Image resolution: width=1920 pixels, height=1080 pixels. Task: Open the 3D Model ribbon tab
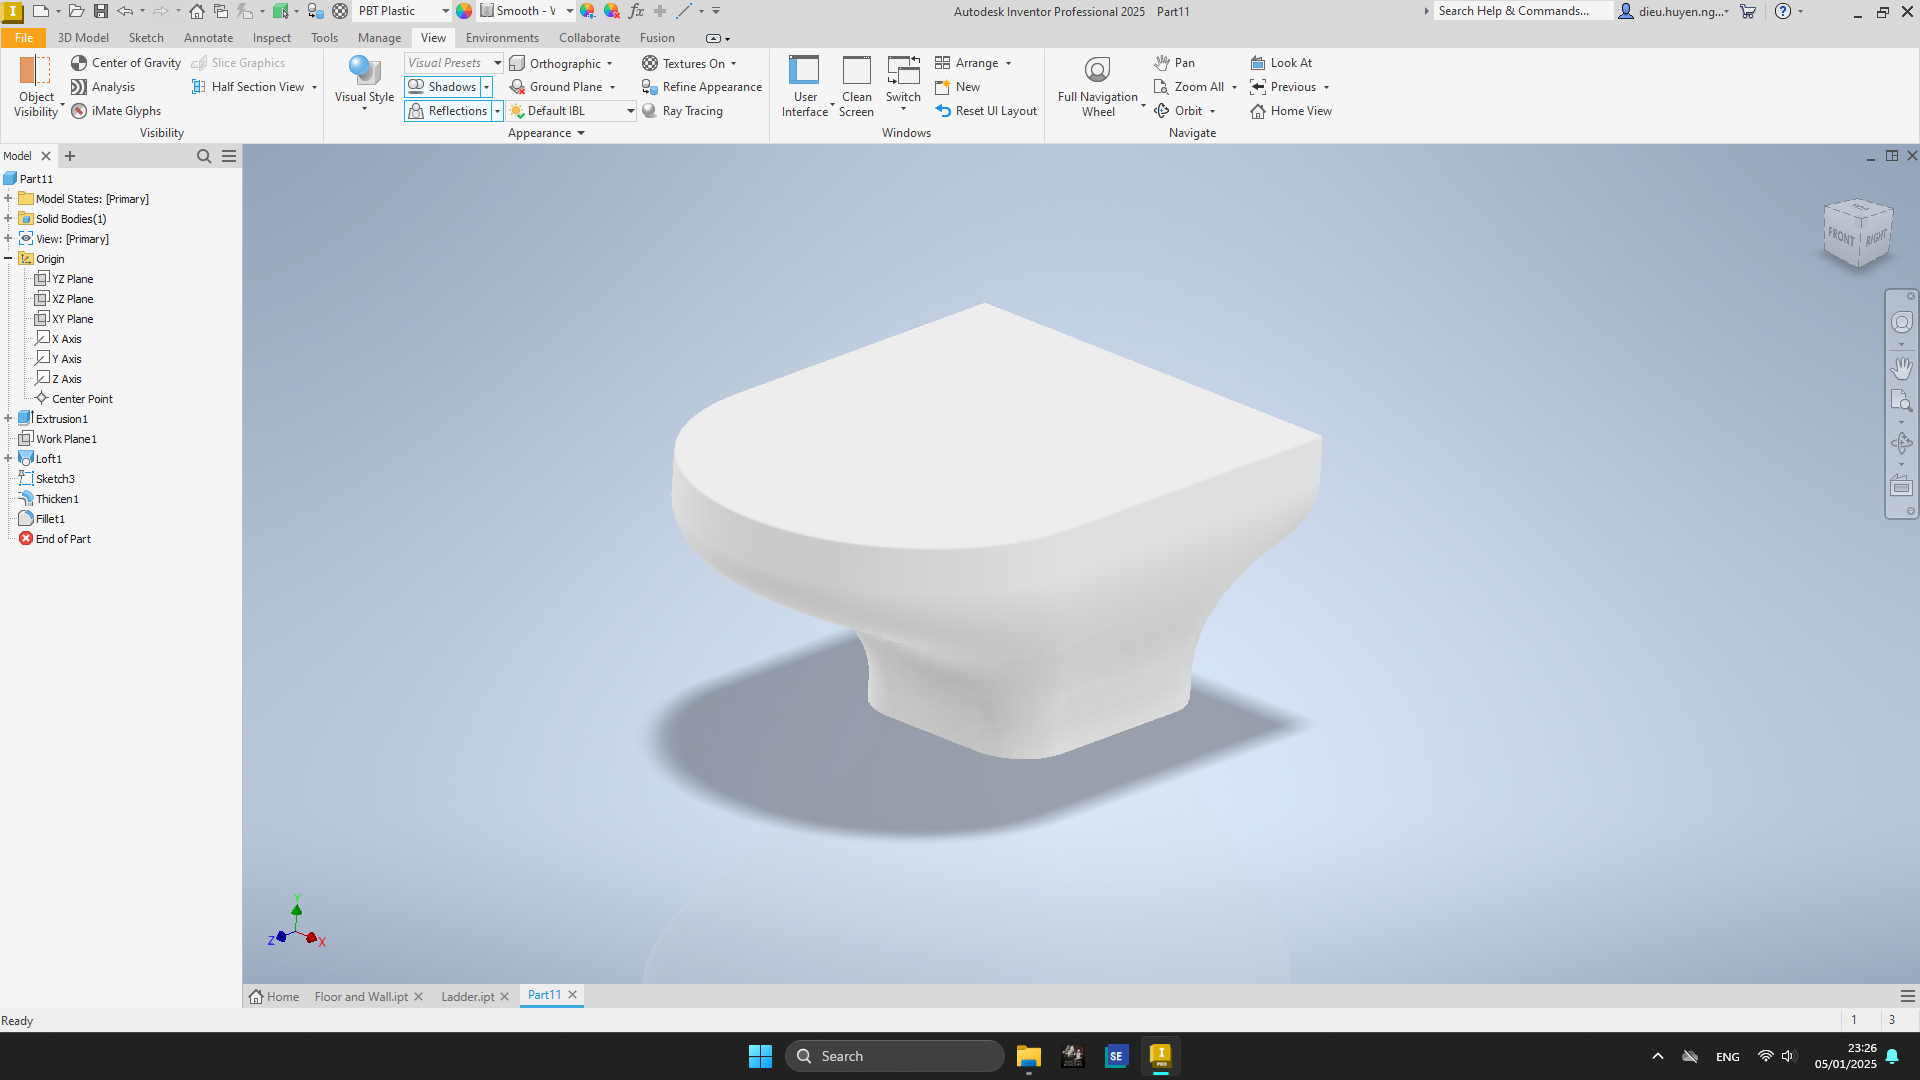point(83,38)
